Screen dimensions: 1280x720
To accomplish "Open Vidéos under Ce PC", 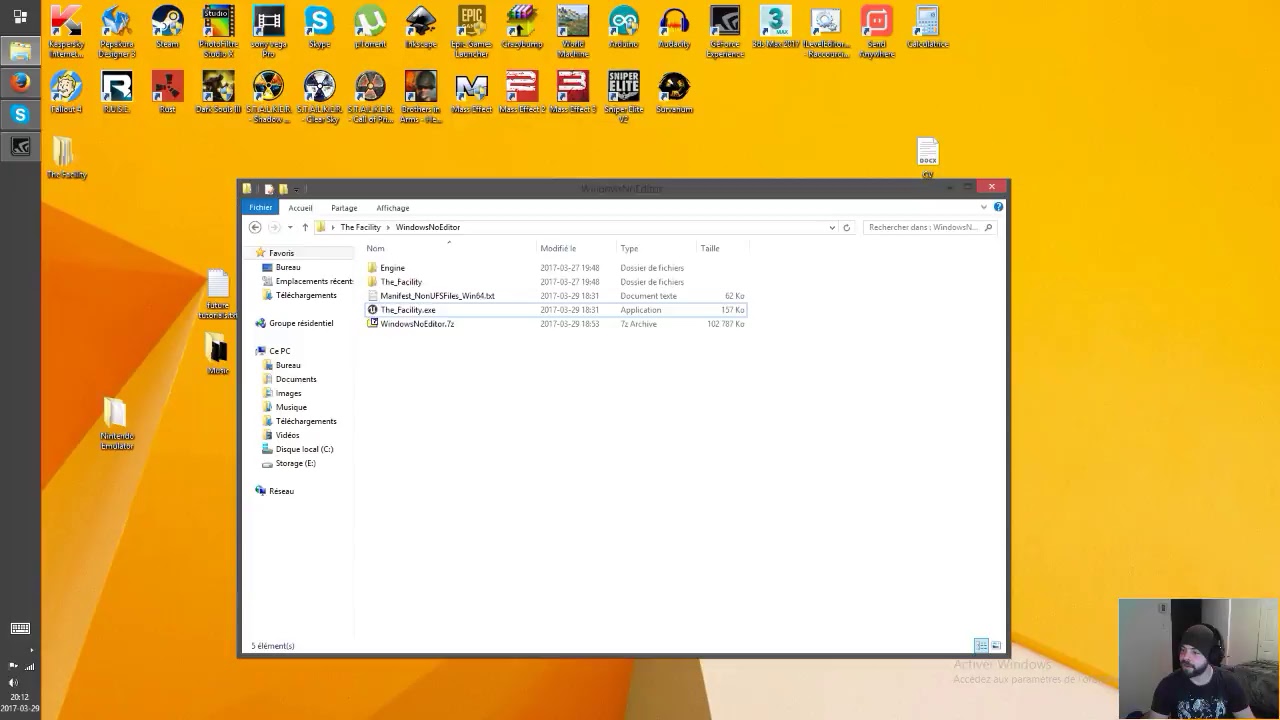I will [x=287, y=435].
